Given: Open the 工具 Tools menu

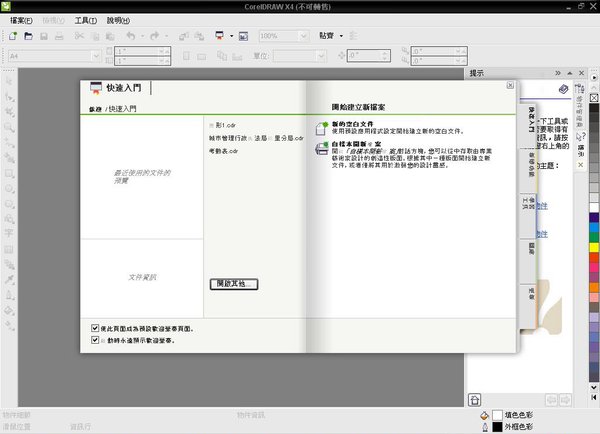Looking at the screenshot, I should tap(85, 21).
